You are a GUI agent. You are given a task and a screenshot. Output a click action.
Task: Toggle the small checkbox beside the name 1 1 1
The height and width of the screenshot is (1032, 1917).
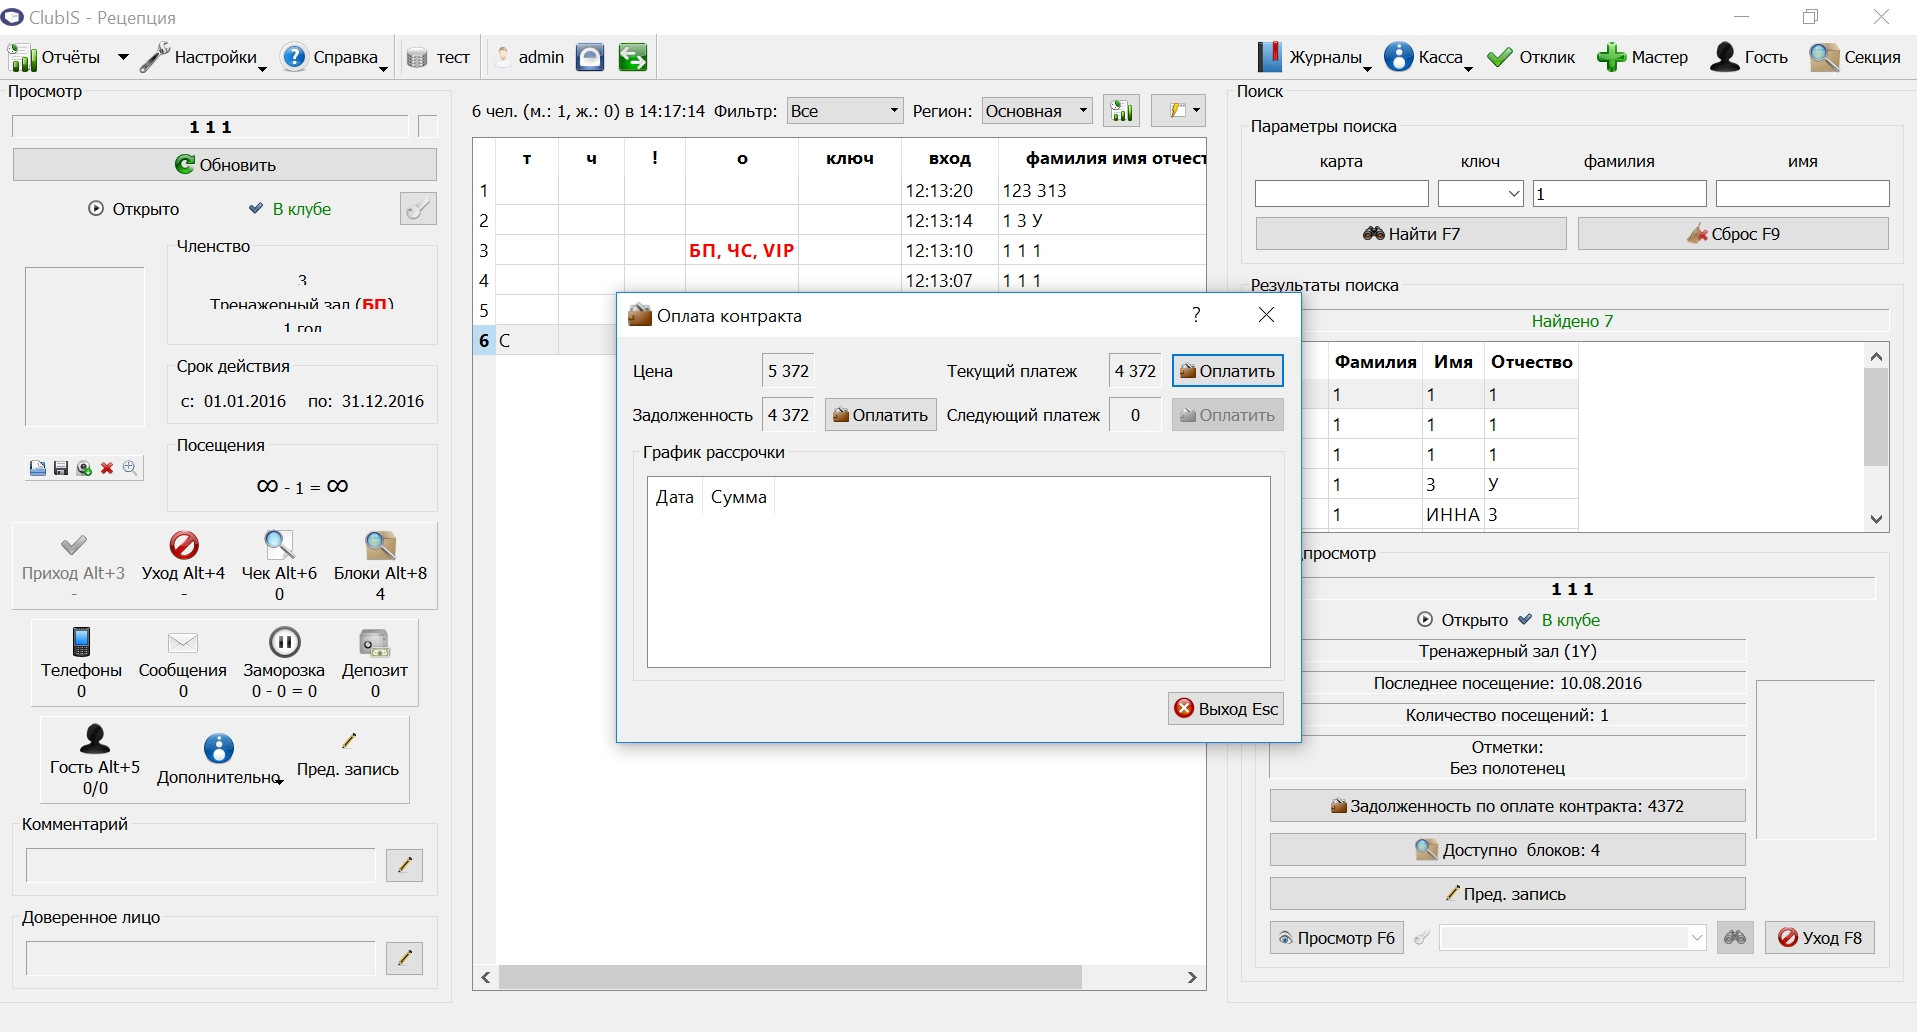(x=428, y=126)
